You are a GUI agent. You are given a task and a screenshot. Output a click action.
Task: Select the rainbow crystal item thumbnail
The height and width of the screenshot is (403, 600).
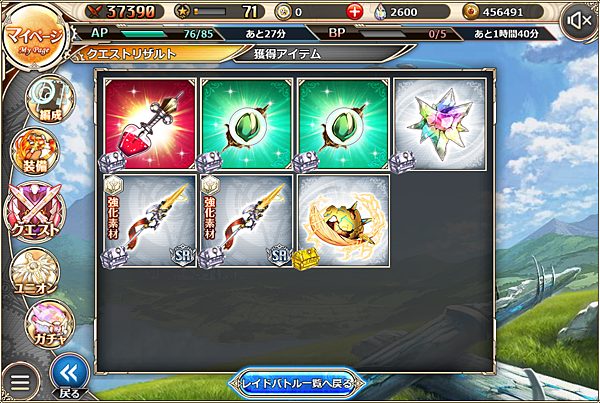[x=440, y=124]
